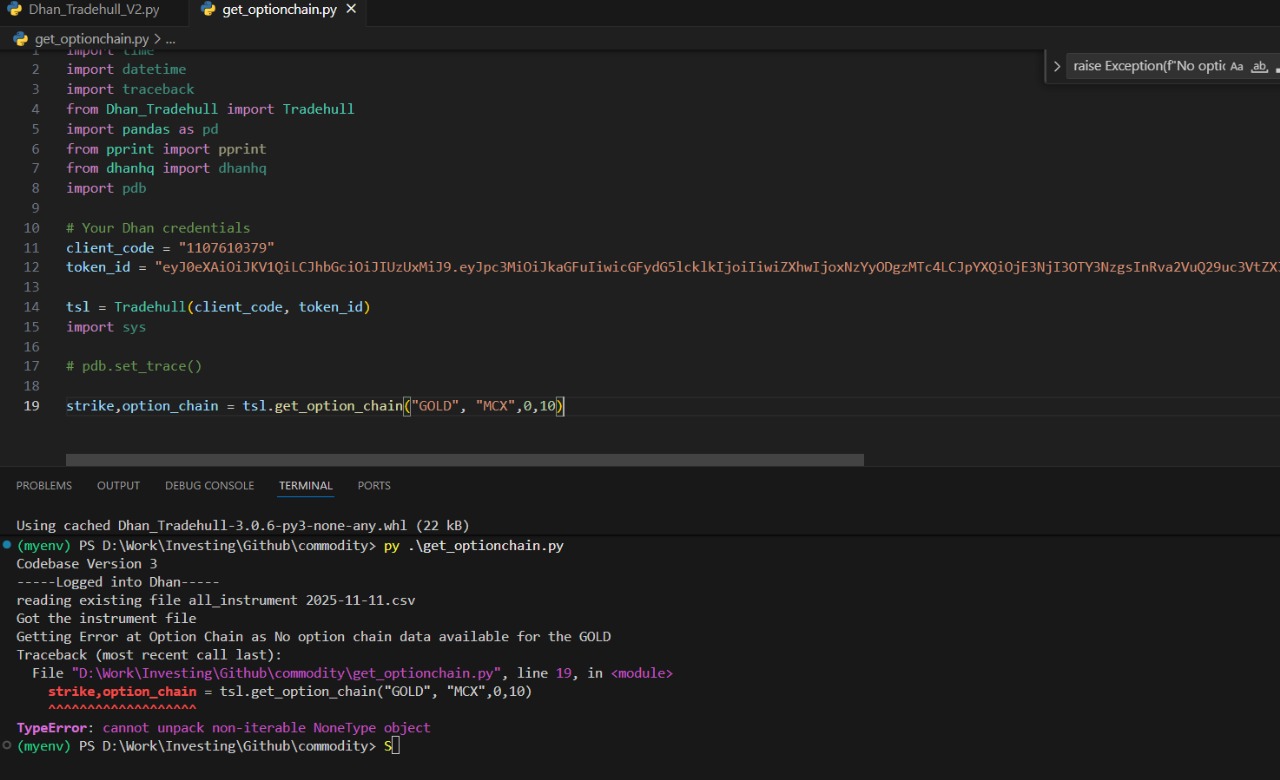Click find input containing raise Exception text
1280x780 pixels.
(1148, 66)
